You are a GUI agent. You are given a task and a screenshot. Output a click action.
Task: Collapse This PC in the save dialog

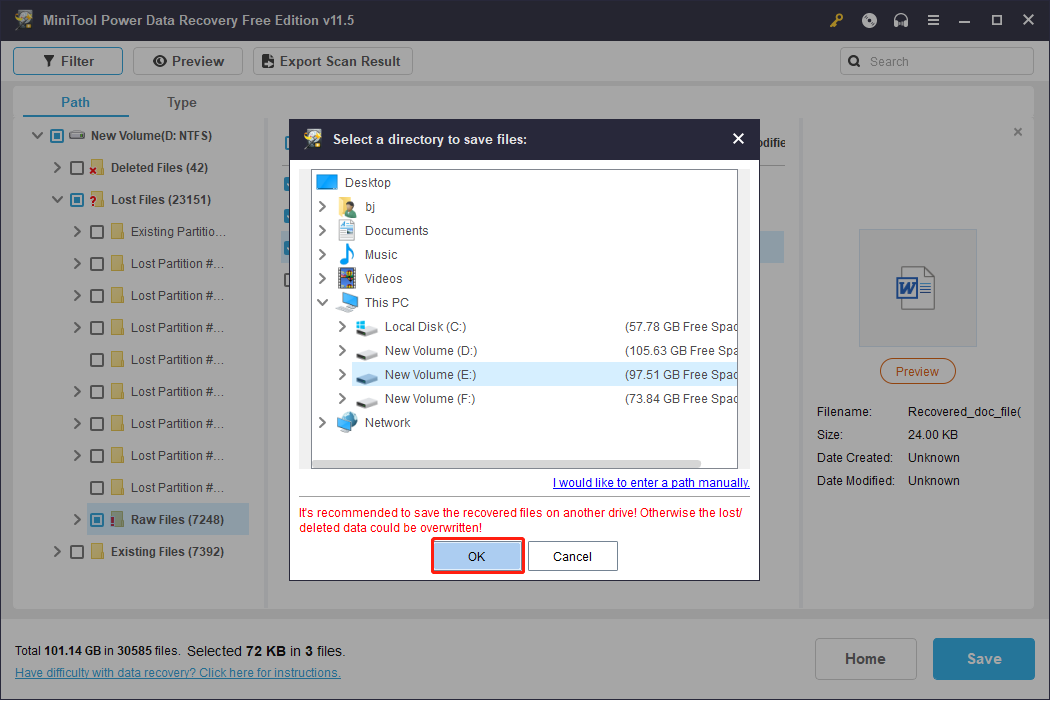[323, 302]
